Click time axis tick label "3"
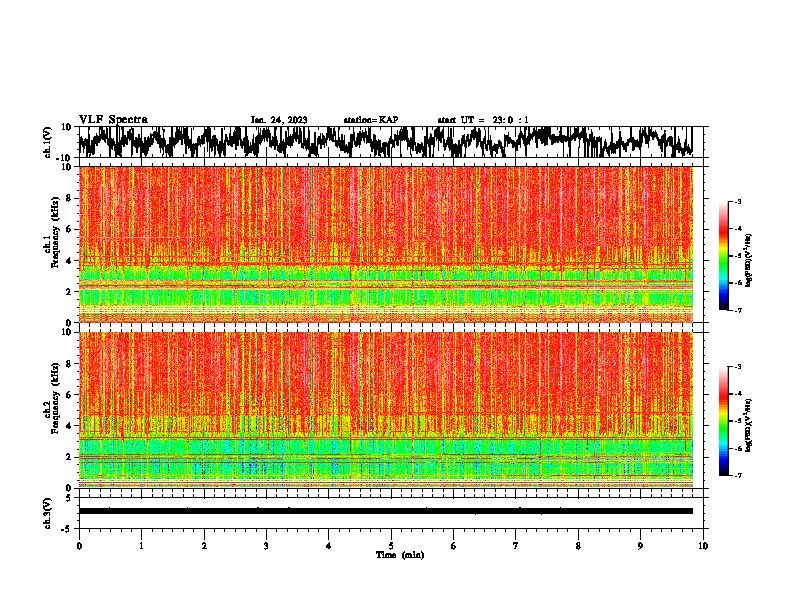792x612 pixels. pos(266,546)
